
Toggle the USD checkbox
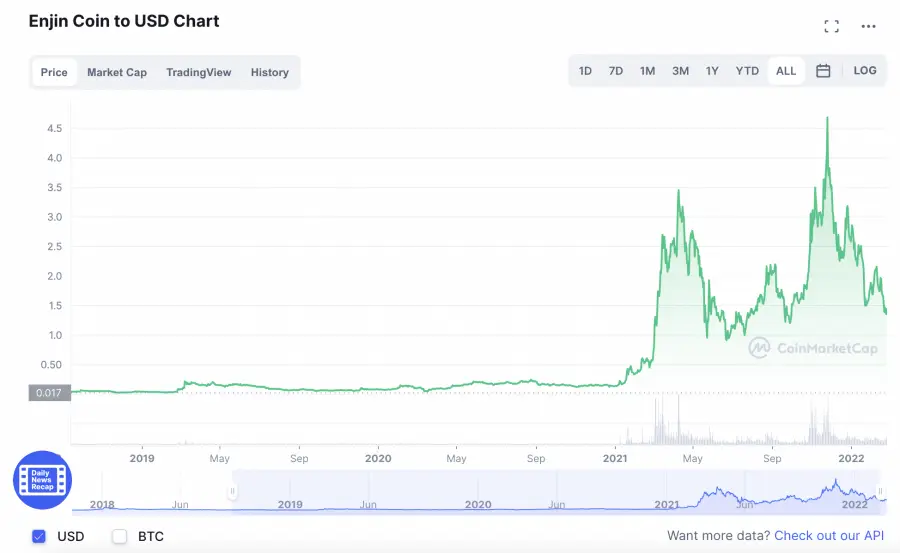[39, 537]
